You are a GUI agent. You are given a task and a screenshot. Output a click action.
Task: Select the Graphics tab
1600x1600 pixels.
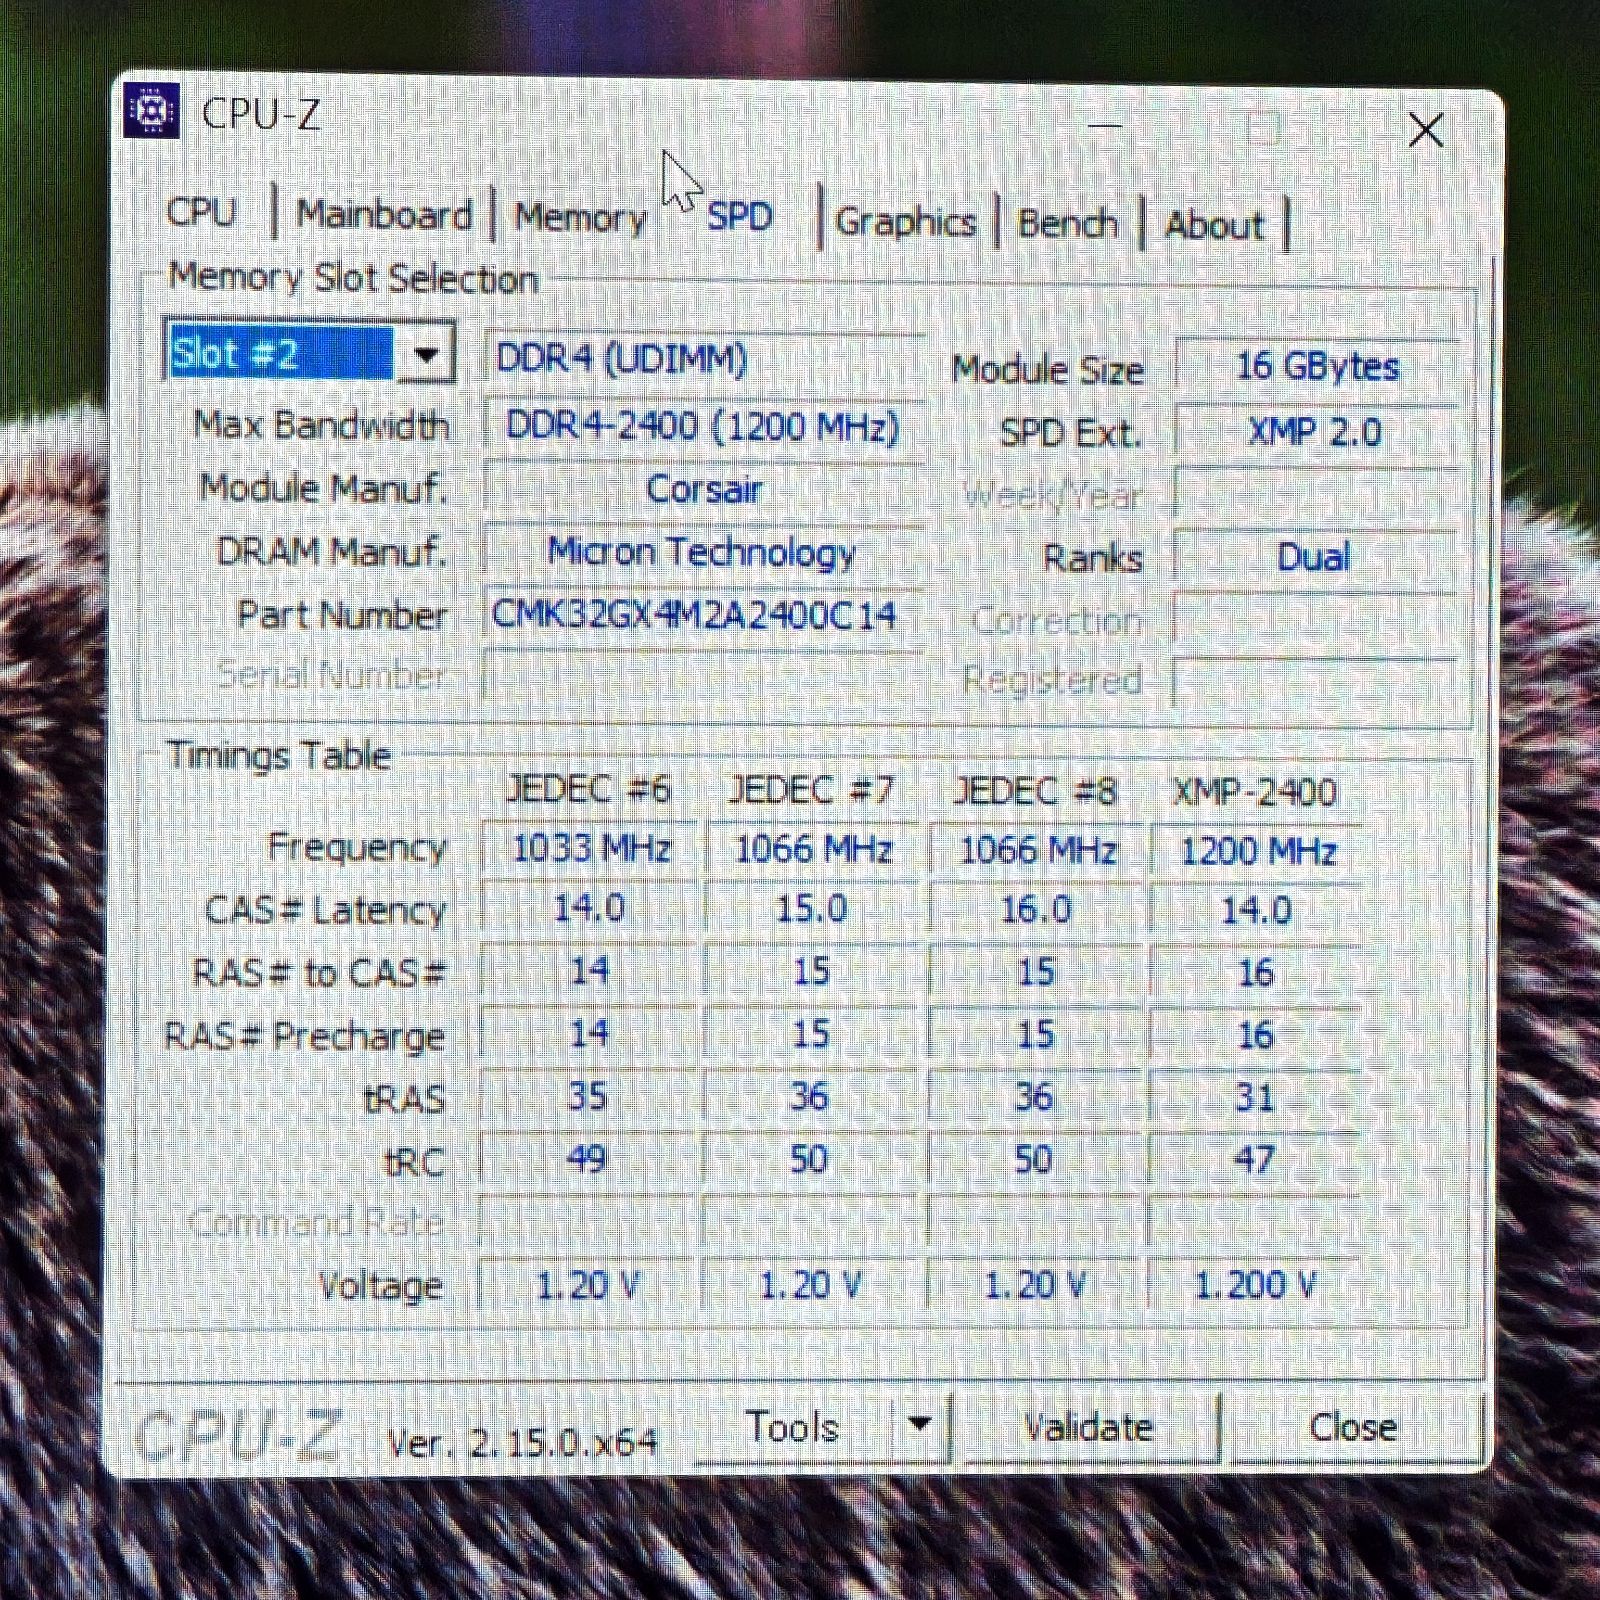(906, 221)
